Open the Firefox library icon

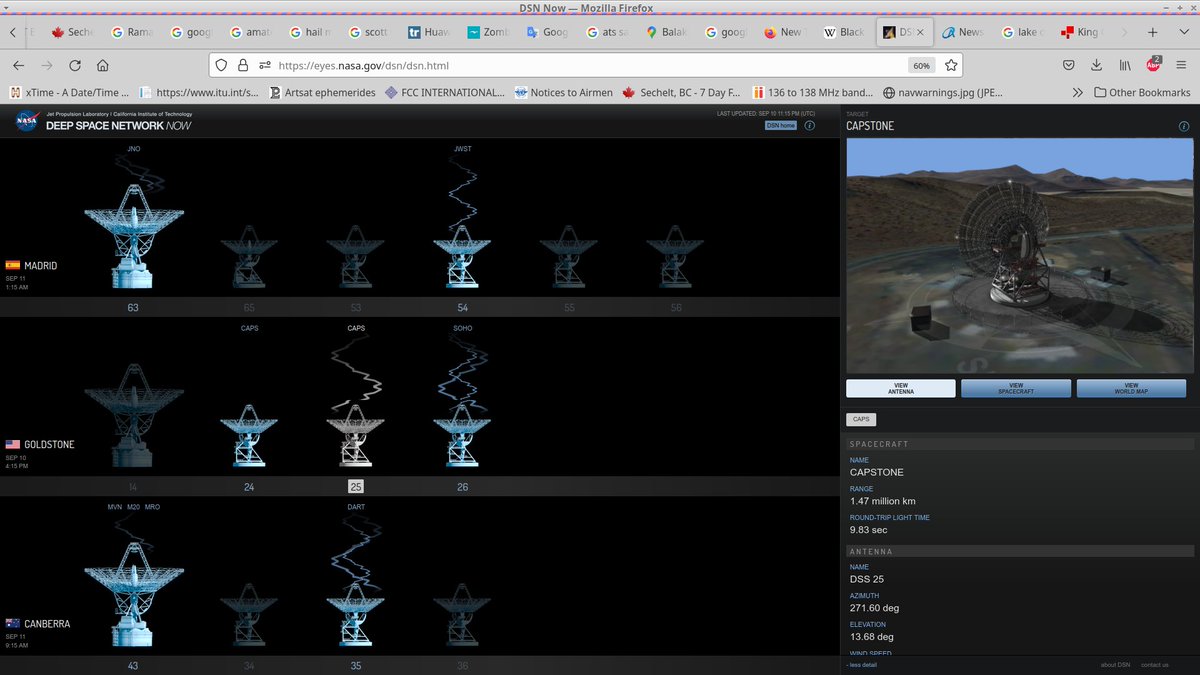point(1125,65)
